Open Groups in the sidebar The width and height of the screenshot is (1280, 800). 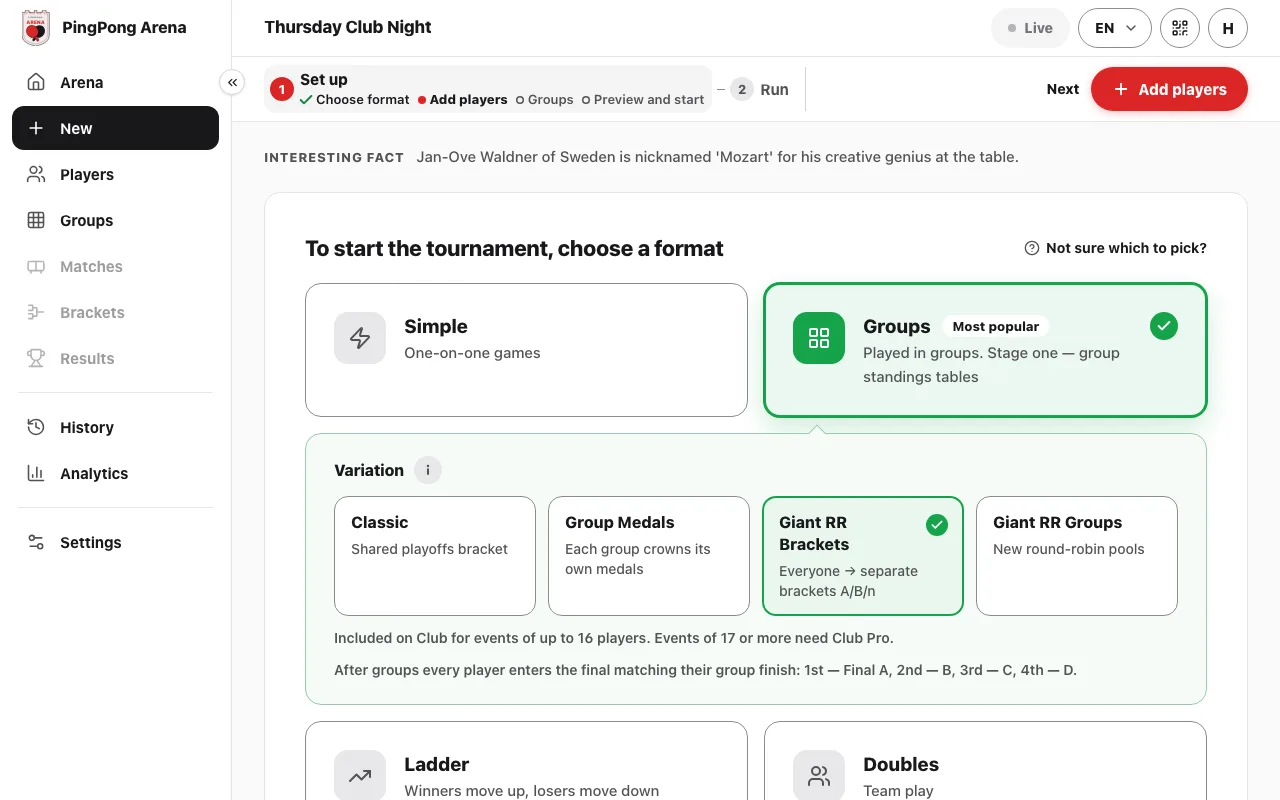pyautogui.click(x=115, y=220)
